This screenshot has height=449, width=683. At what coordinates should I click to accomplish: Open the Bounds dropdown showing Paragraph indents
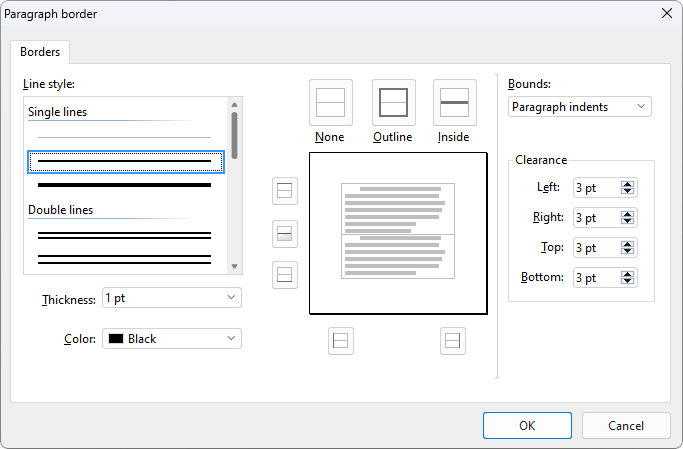tap(579, 107)
